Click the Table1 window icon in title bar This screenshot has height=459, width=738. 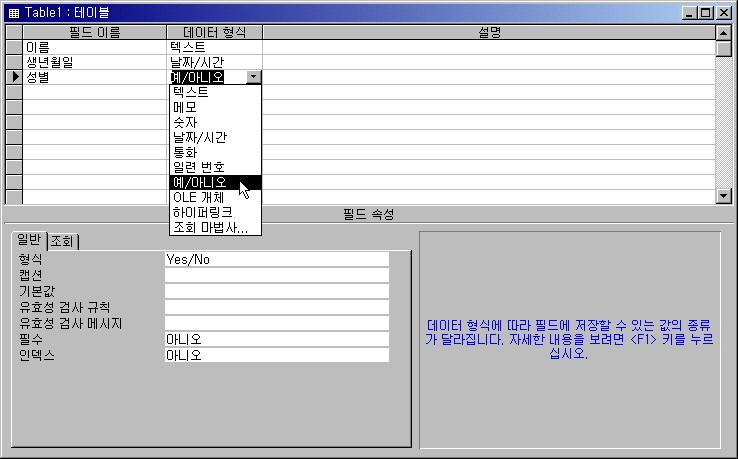[12, 12]
